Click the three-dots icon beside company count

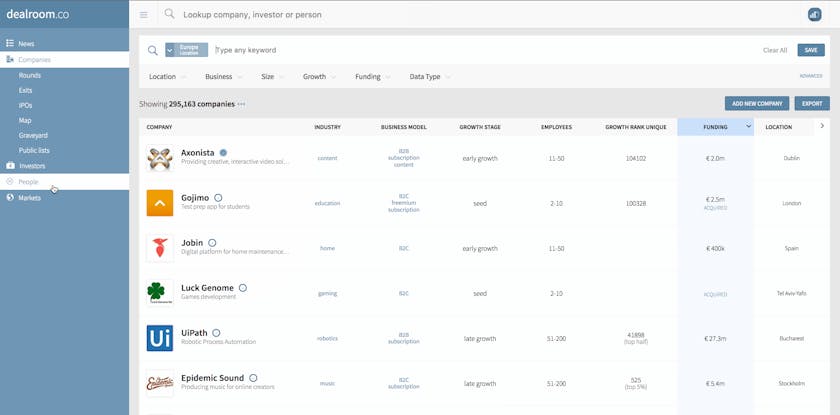241,104
